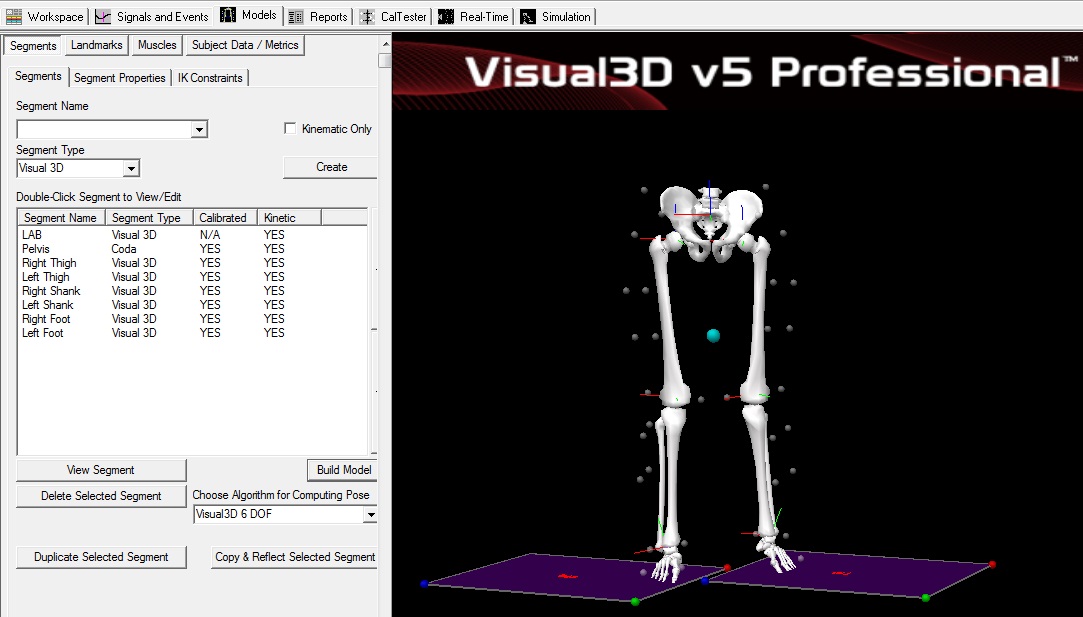Switch to Segment Properties sub-tab
This screenshot has height=617, width=1083.
(x=119, y=78)
